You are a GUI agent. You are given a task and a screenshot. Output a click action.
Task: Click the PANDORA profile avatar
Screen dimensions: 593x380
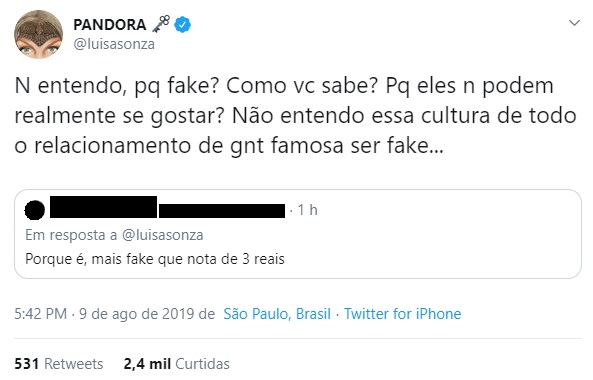39,34
